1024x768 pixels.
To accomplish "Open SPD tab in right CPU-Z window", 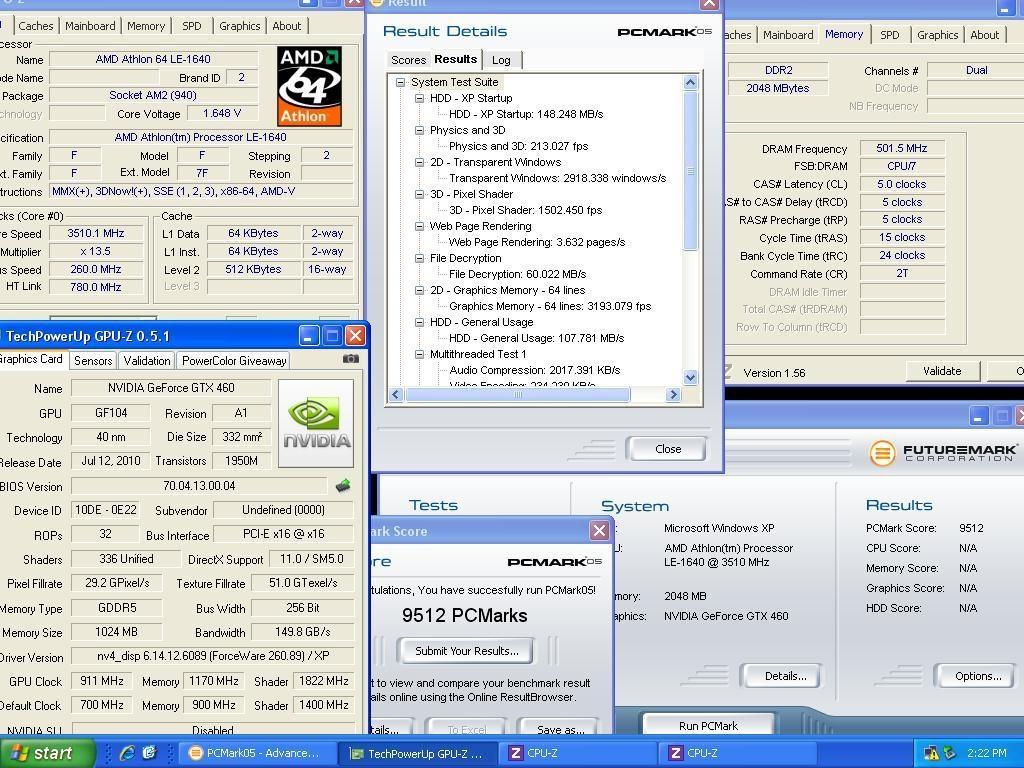I will [889, 35].
